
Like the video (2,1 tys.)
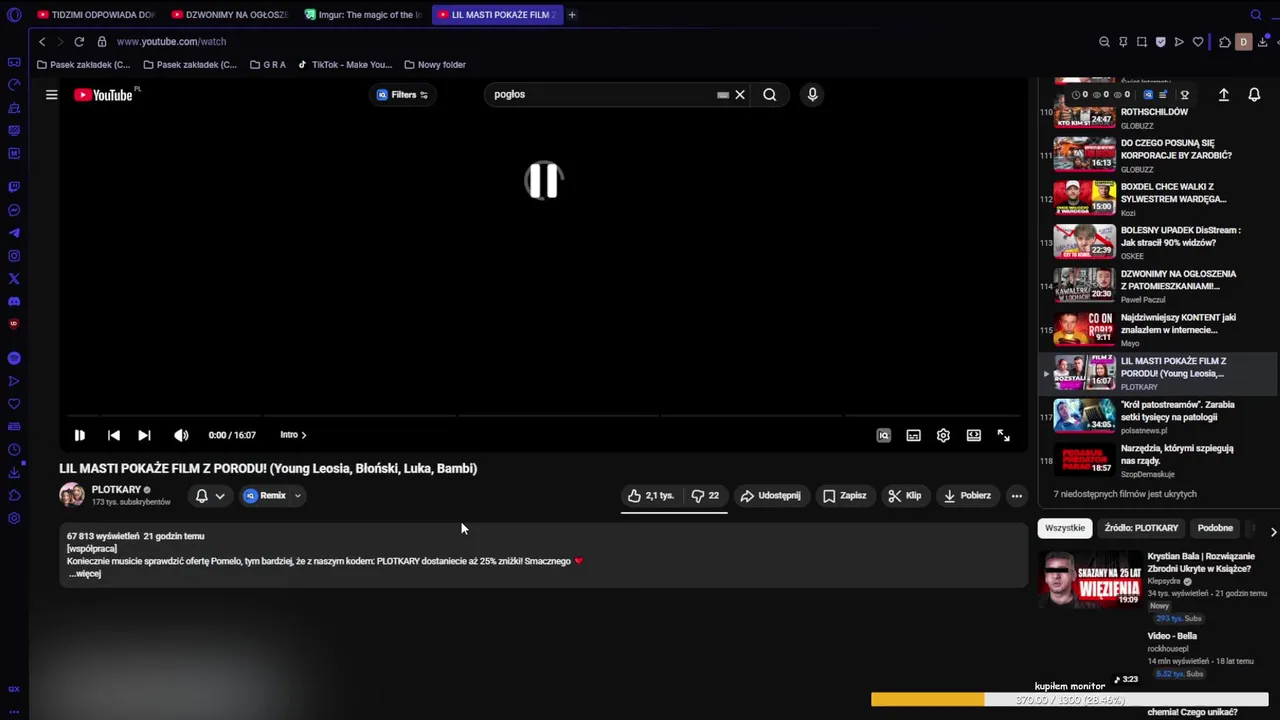pos(650,495)
